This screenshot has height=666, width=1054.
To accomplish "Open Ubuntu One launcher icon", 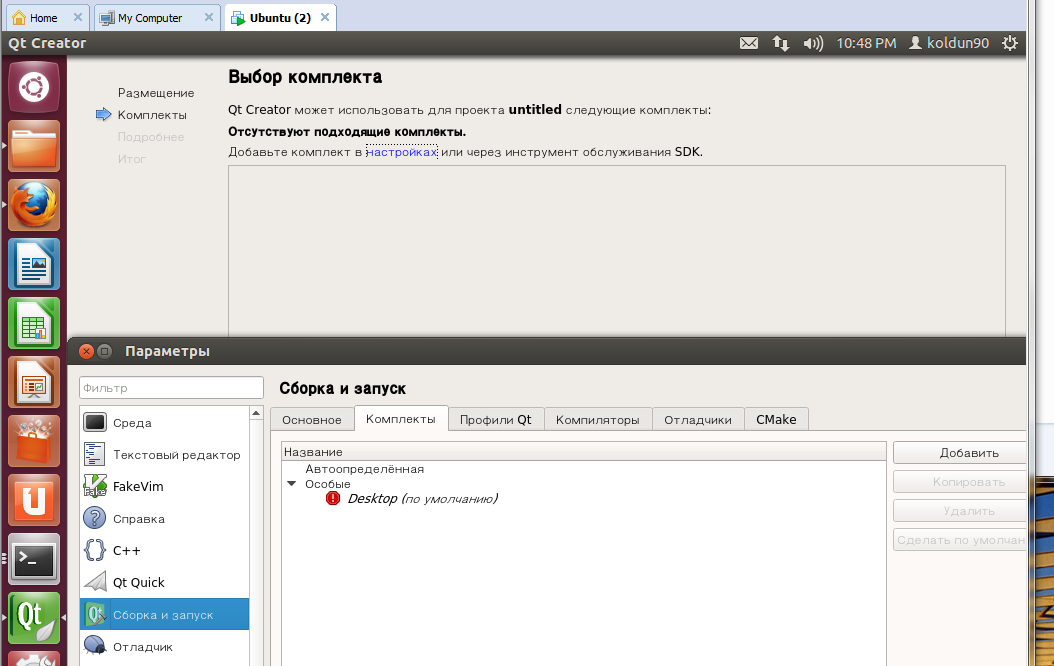I will [x=34, y=501].
